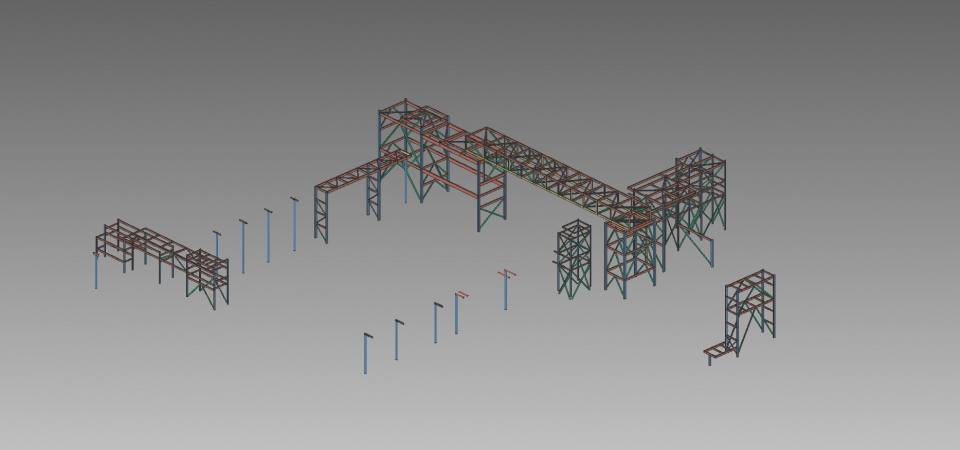
Task: Click the braced trestle frame left of the main tower
Action: (322, 212)
